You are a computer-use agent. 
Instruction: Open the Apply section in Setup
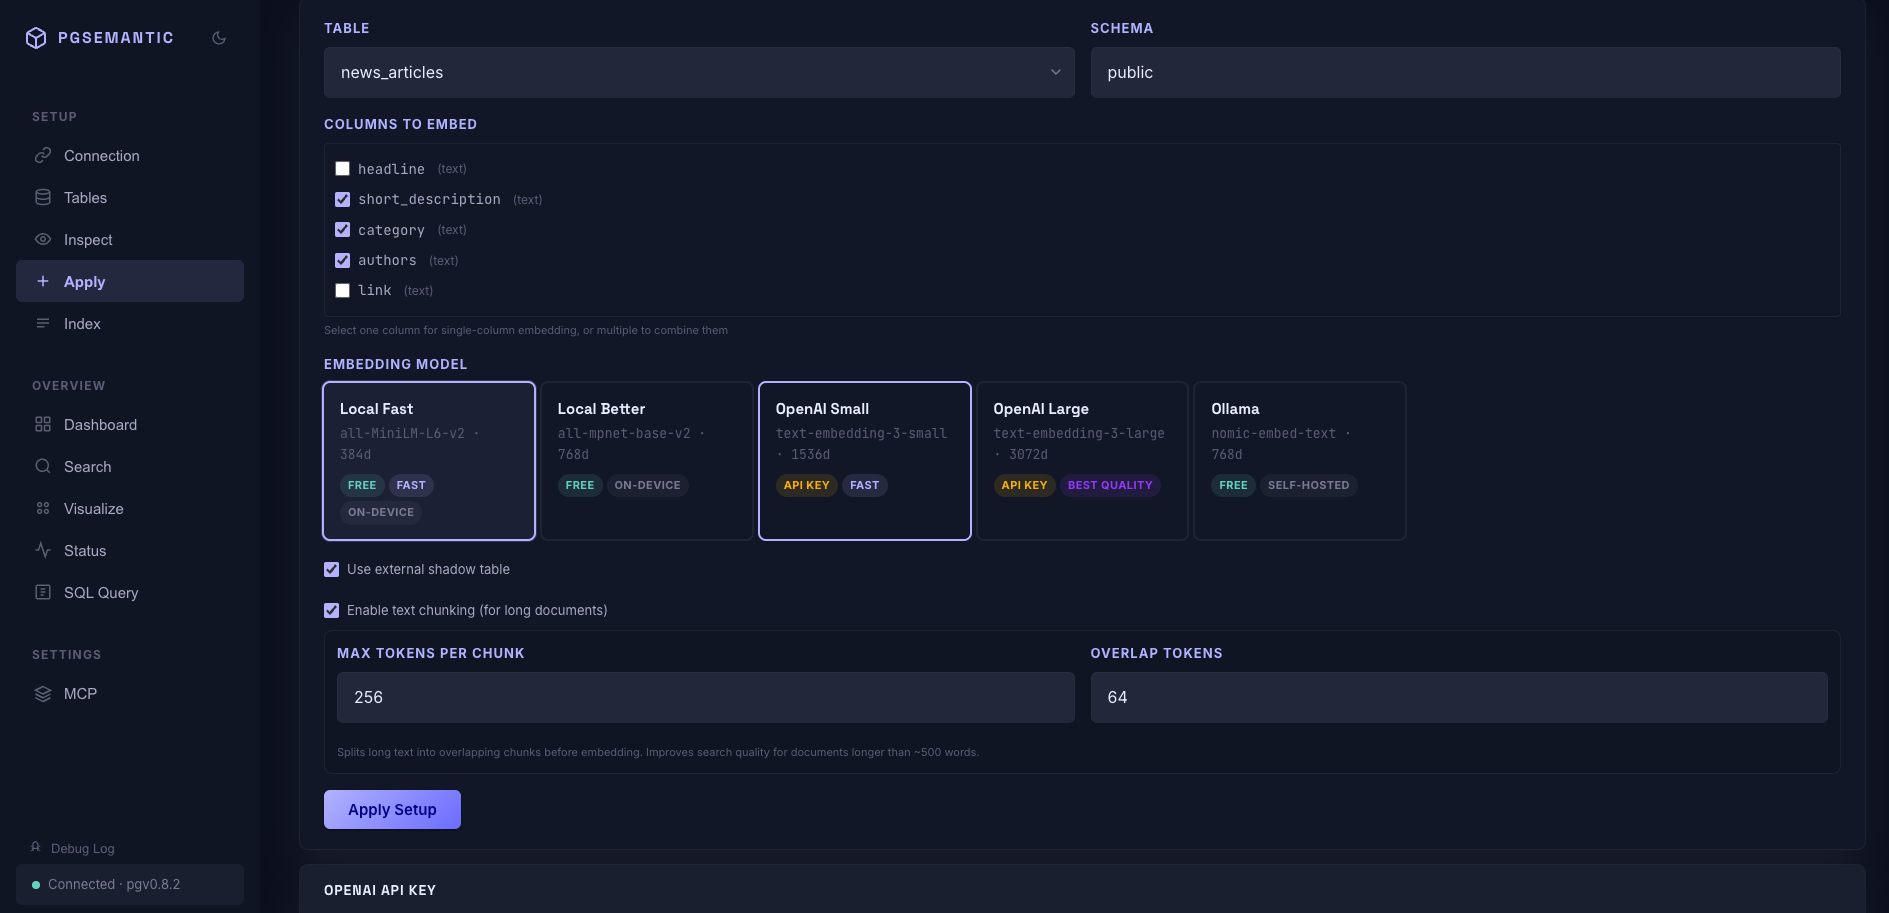[84, 281]
